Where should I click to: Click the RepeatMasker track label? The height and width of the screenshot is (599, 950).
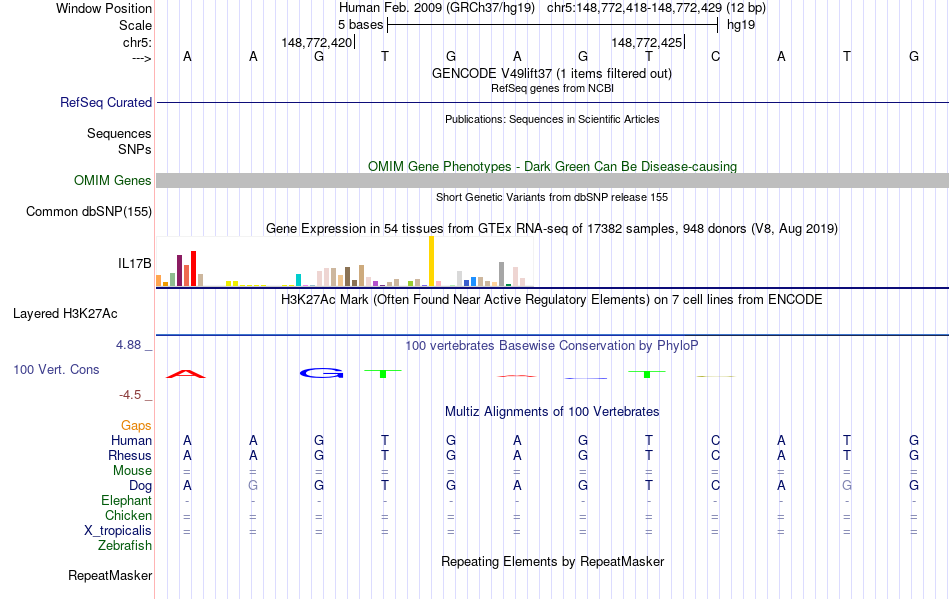[x=110, y=575]
